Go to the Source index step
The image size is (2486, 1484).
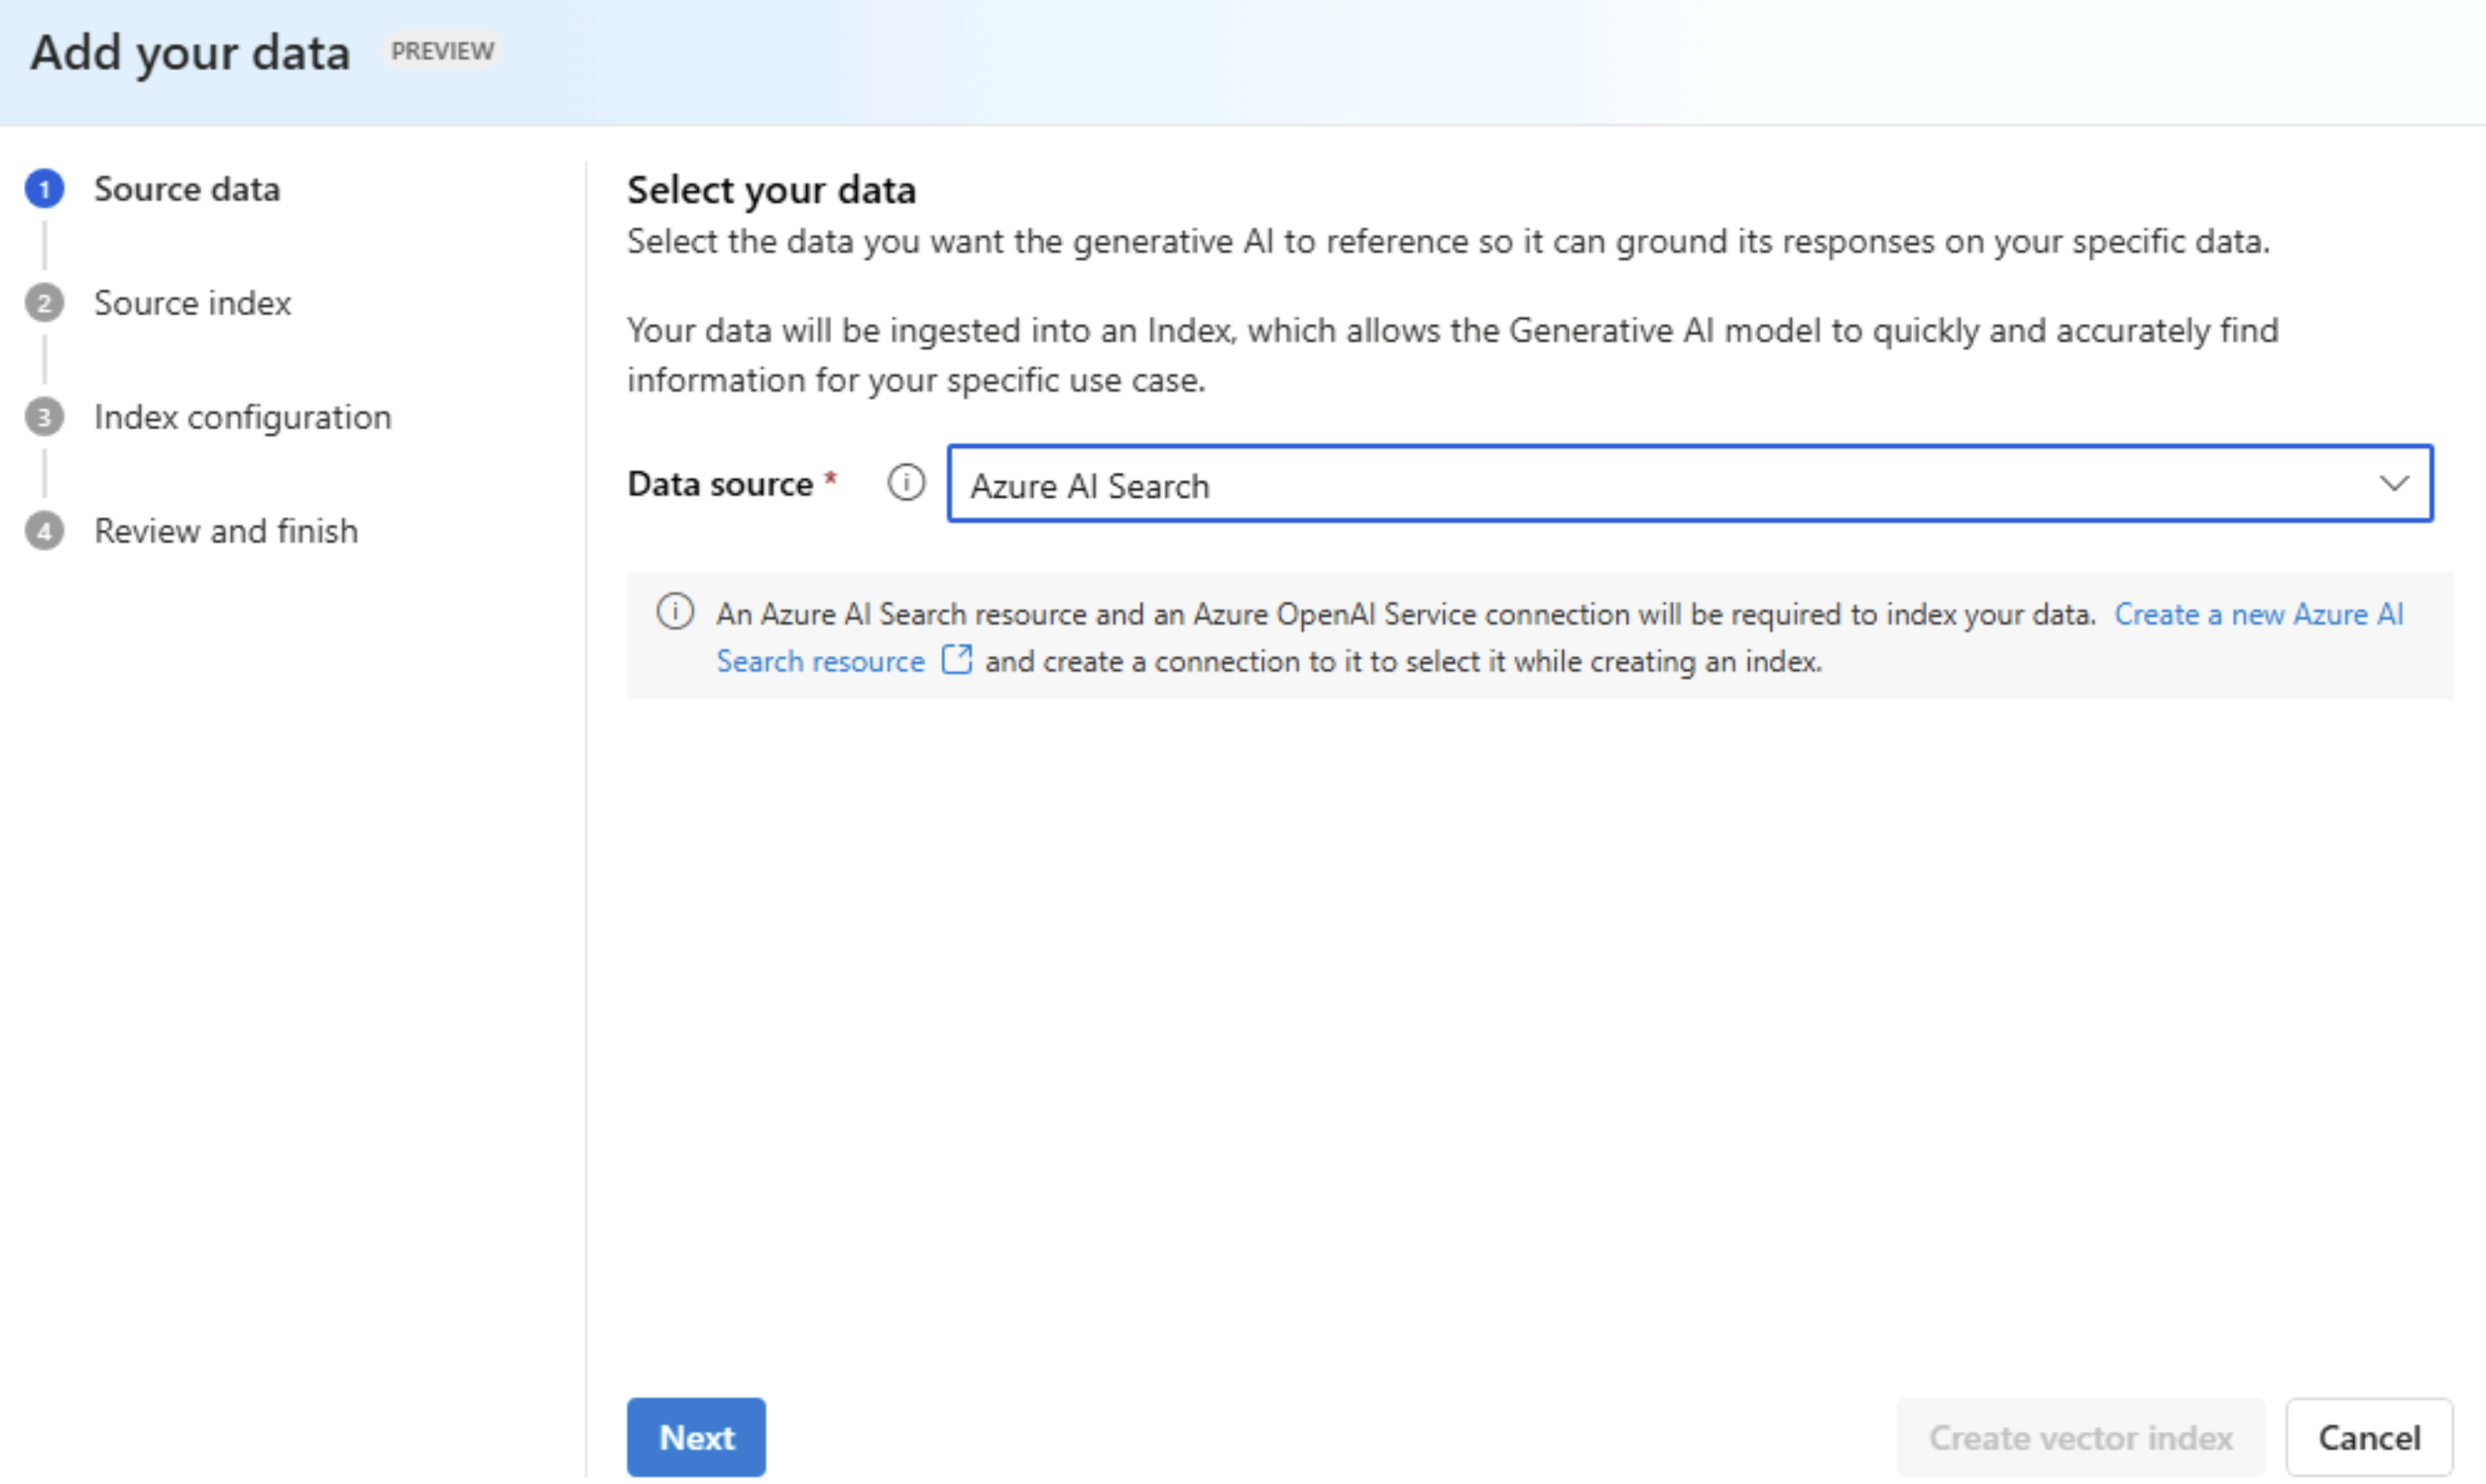(192, 303)
